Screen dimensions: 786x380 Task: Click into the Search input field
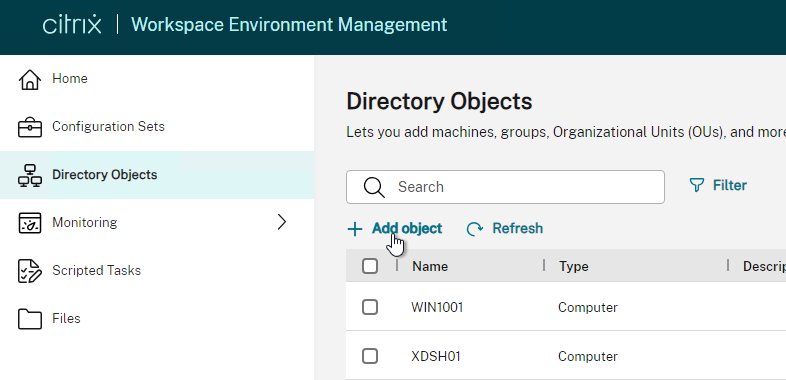tap(505, 187)
